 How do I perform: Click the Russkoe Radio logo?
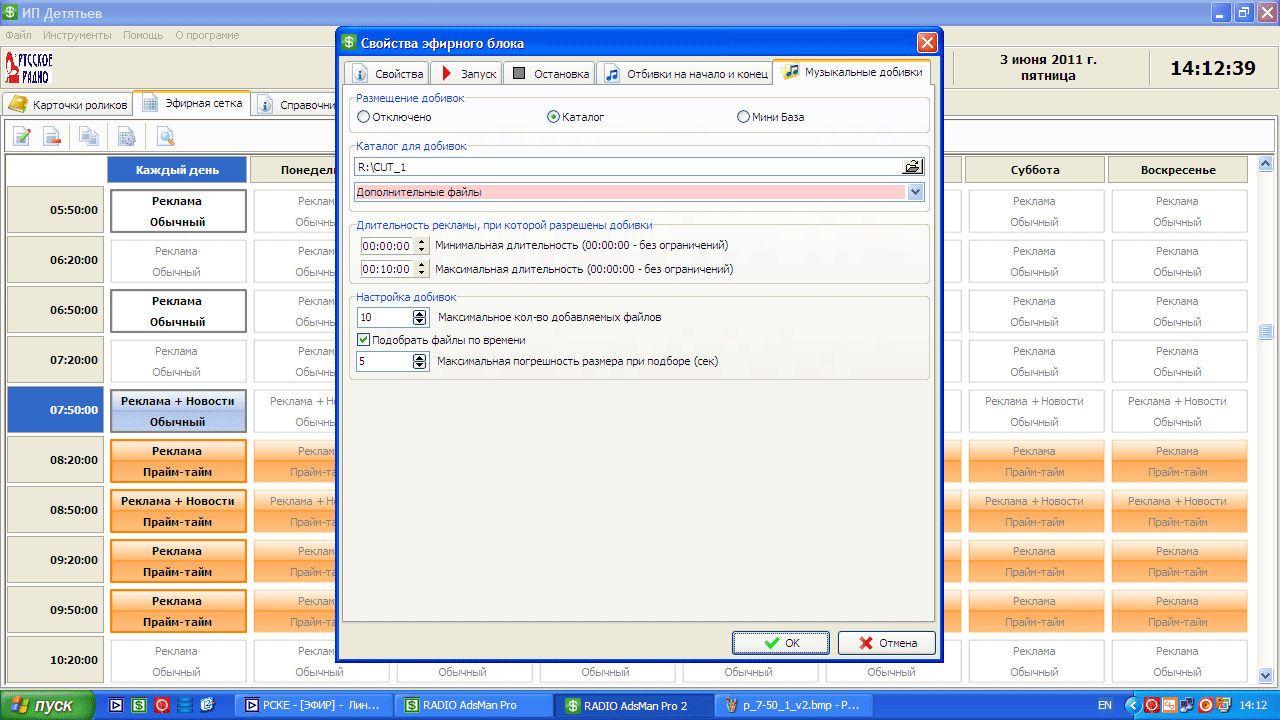(29, 69)
